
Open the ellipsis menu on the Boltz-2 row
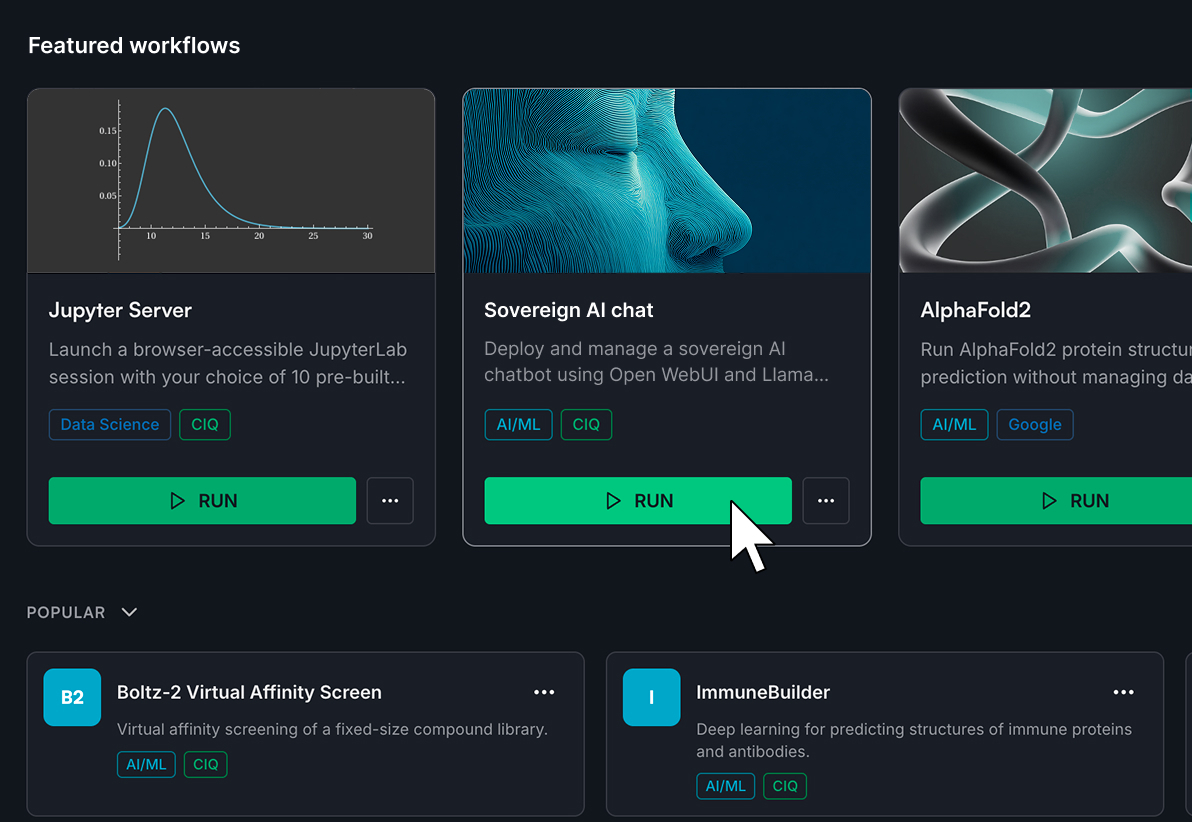pyautogui.click(x=544, y=692)
